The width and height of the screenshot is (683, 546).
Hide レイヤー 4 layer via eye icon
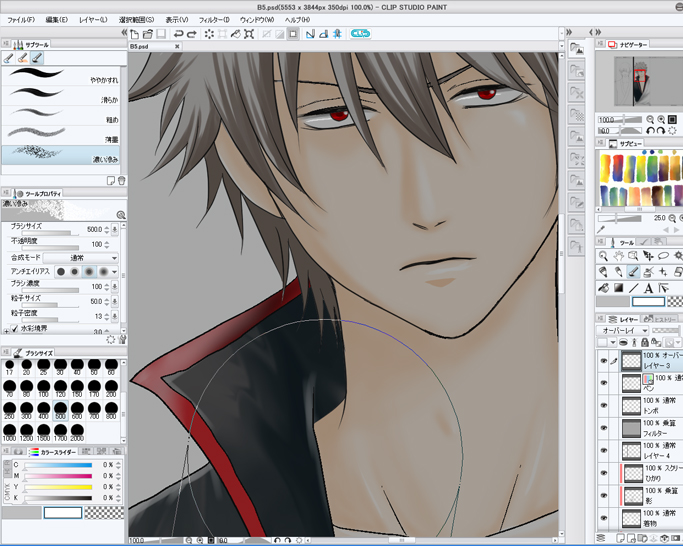(x=604, y=451)
